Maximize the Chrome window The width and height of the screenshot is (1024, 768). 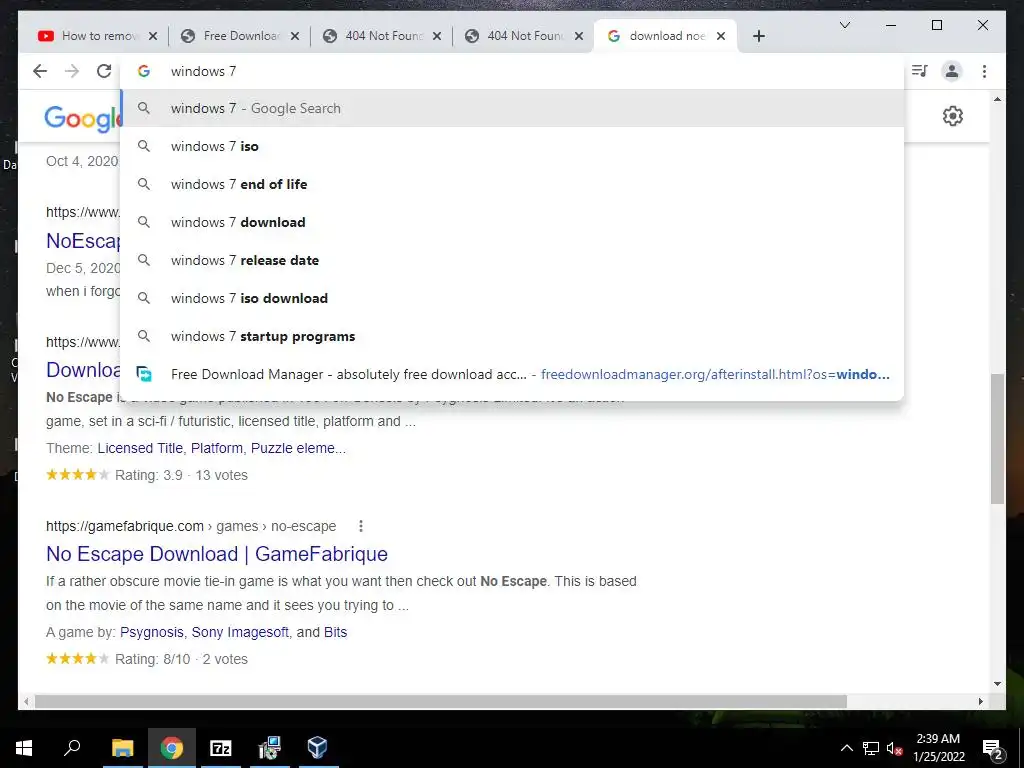(x=936, y=25)
